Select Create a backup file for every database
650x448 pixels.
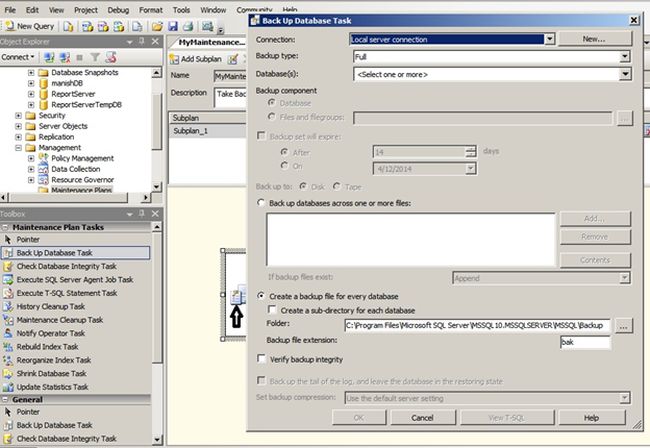[261, 296]
